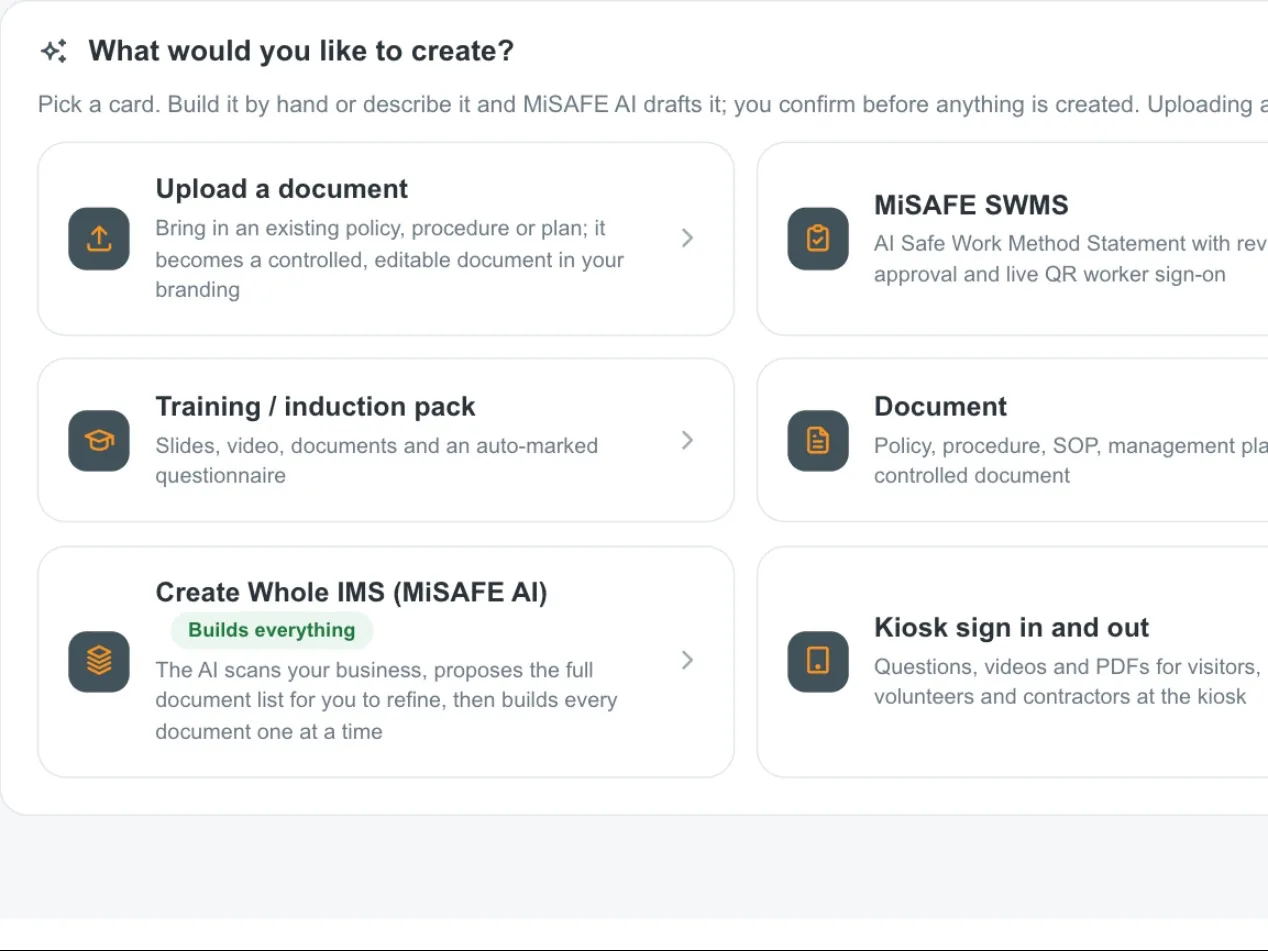Viewport: 1268px width, 951px height.
Task: Click the Pick a card instruction text
Action: (652, 105)
